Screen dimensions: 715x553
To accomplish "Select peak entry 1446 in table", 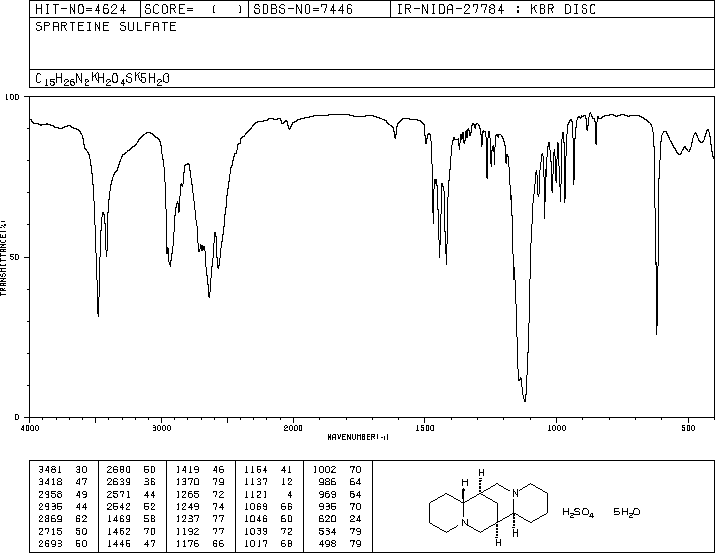I will coord(131,543).
